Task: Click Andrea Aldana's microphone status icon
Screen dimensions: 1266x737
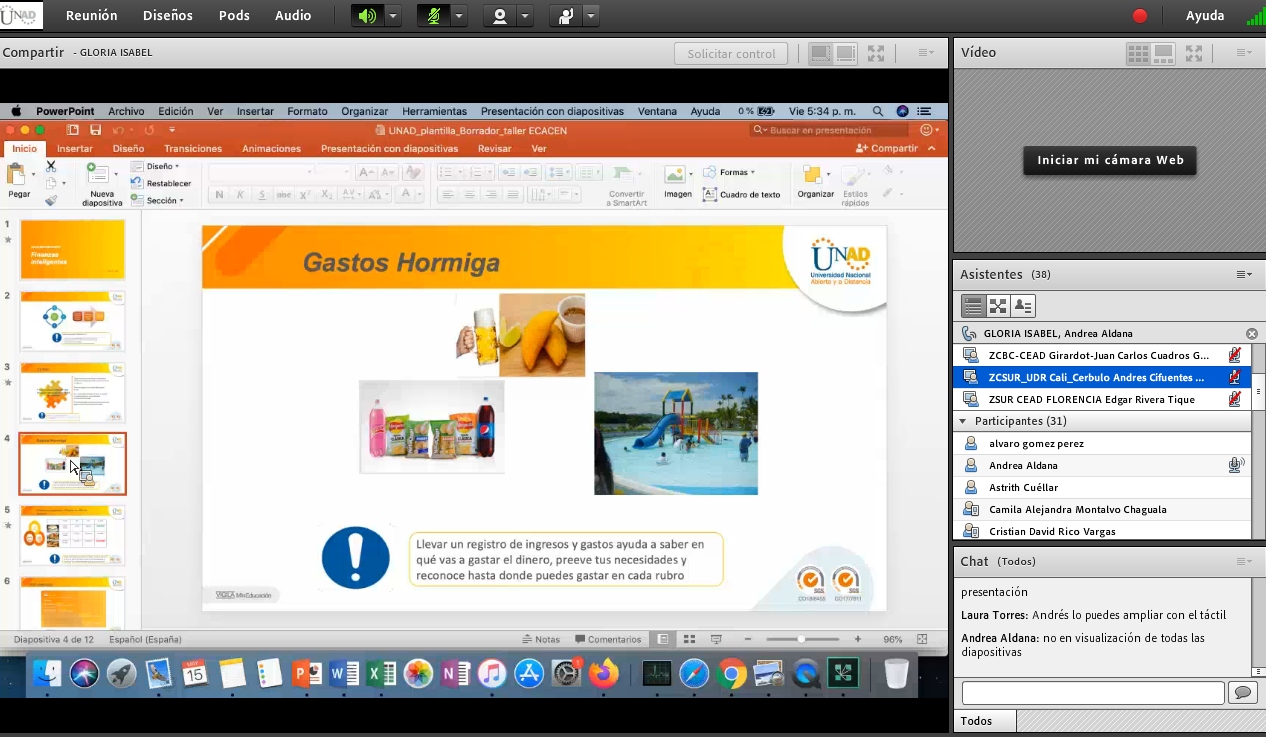Action: coord(1236,465)
